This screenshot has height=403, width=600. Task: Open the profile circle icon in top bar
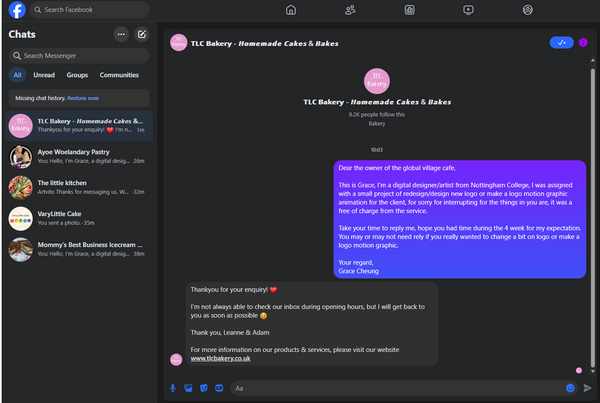point(528,10)
